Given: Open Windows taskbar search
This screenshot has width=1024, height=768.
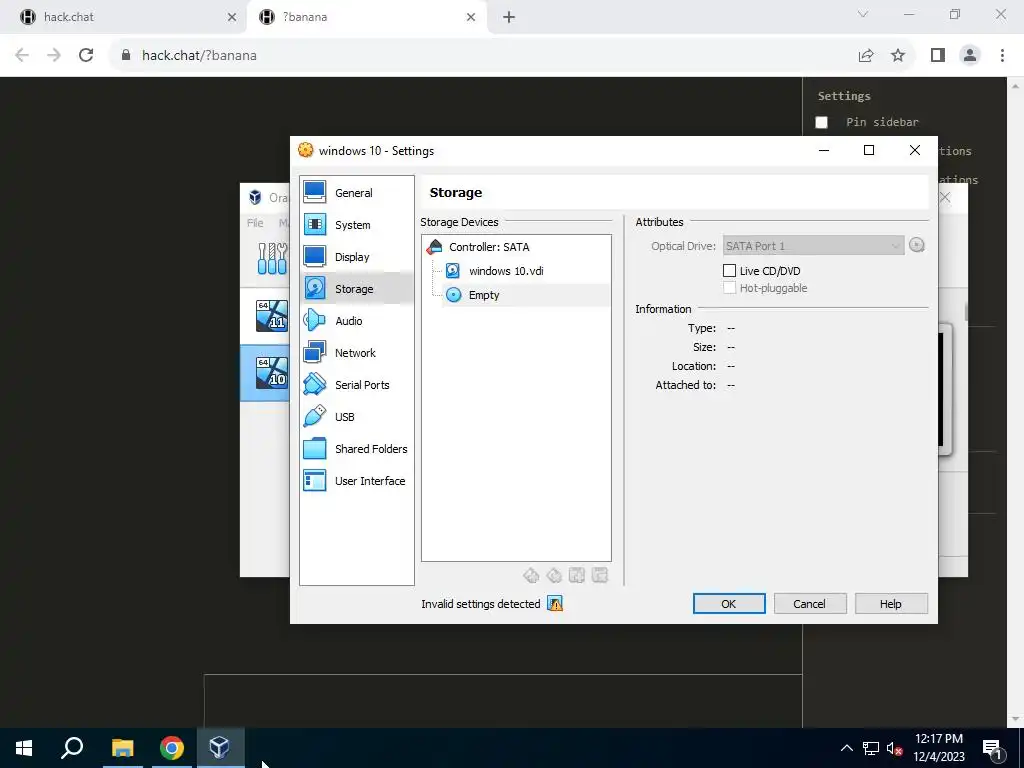Looking at the screenshot, I should pos(72,748).
